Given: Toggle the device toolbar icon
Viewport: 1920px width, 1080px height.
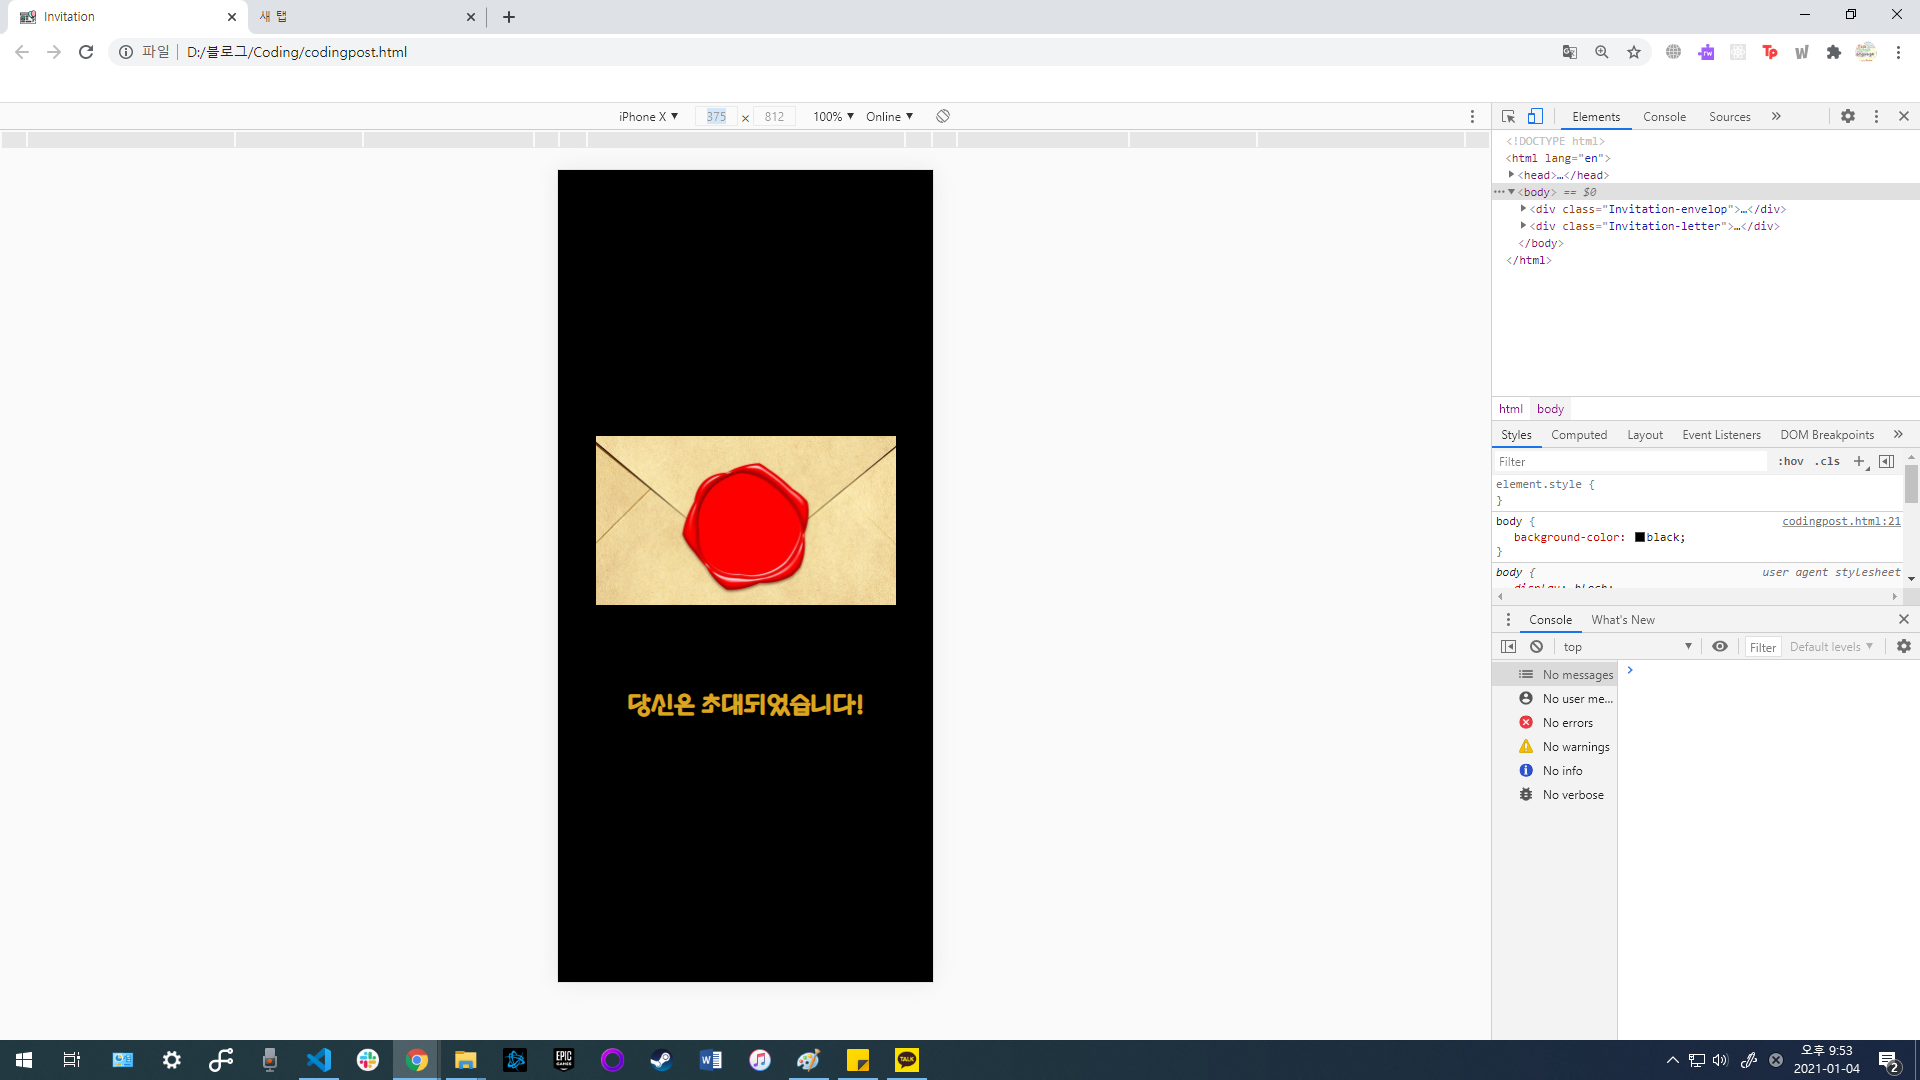Looking at the screenshot, I should pos(1535,116).
